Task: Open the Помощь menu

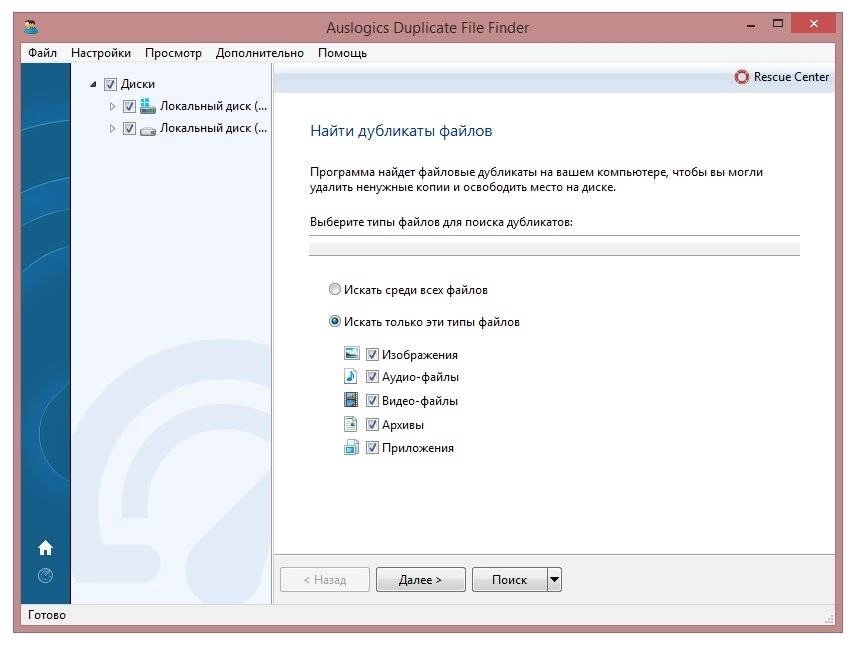Action: (x=342, y=53)
